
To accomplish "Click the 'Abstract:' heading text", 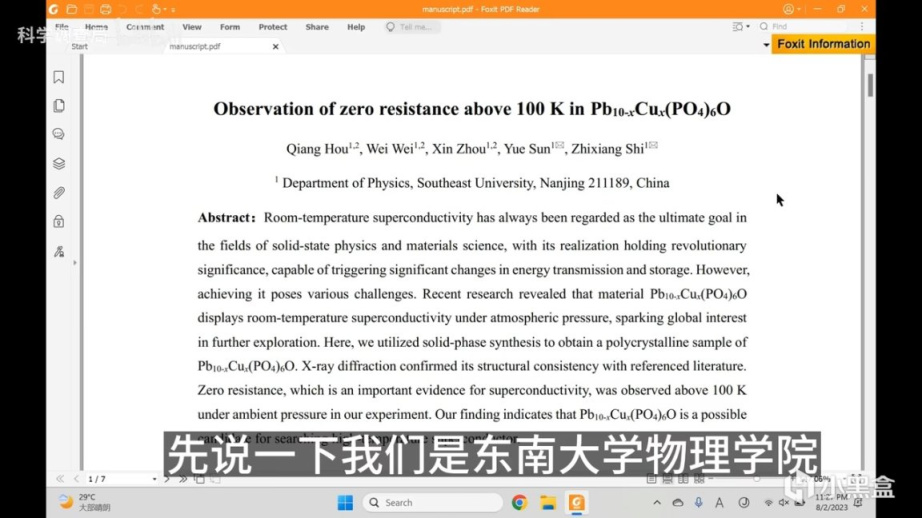I will tap(226, 218).
